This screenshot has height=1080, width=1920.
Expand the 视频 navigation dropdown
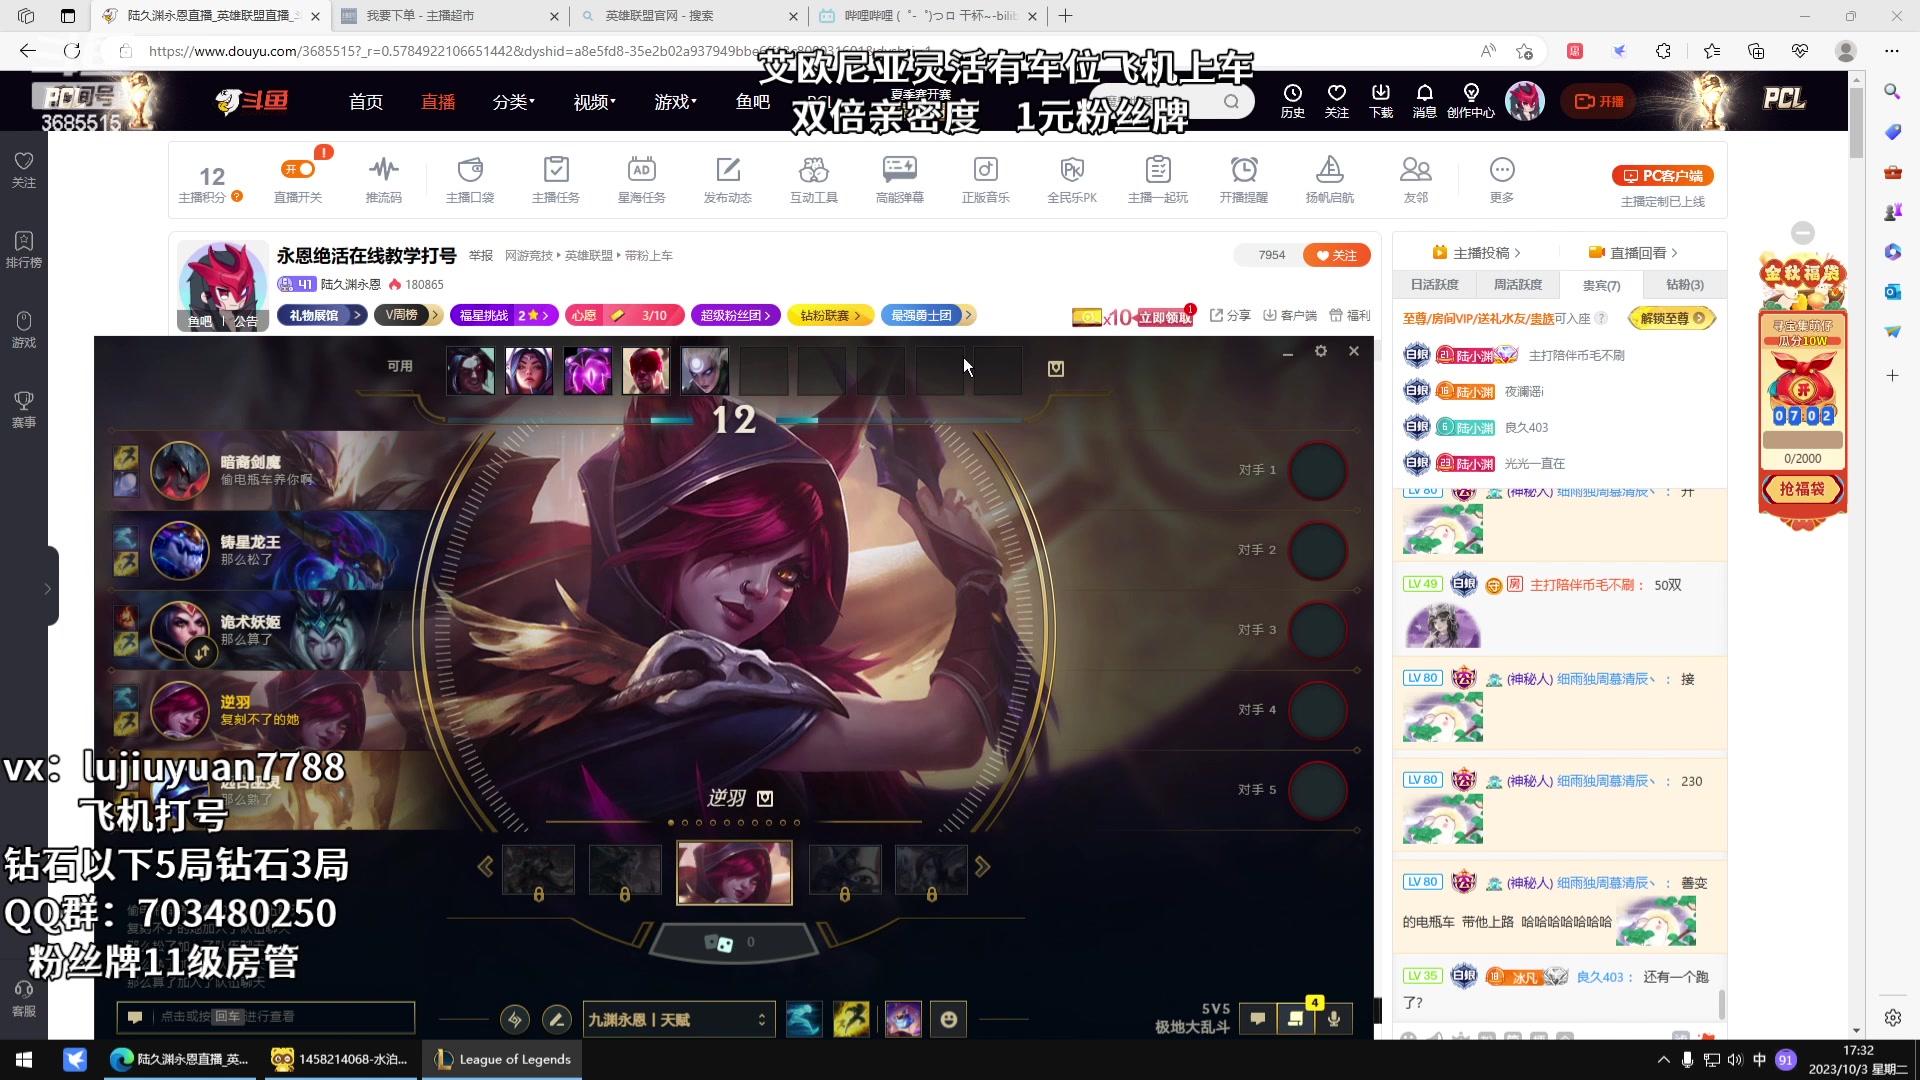point(595,102)
